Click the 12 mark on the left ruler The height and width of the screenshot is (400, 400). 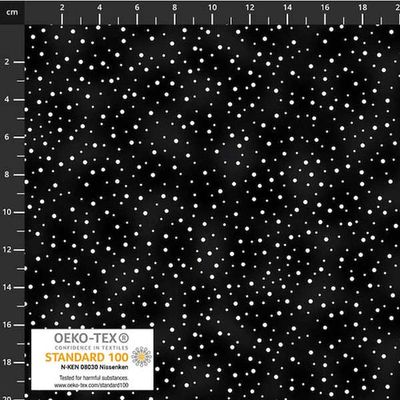[7, 250]
